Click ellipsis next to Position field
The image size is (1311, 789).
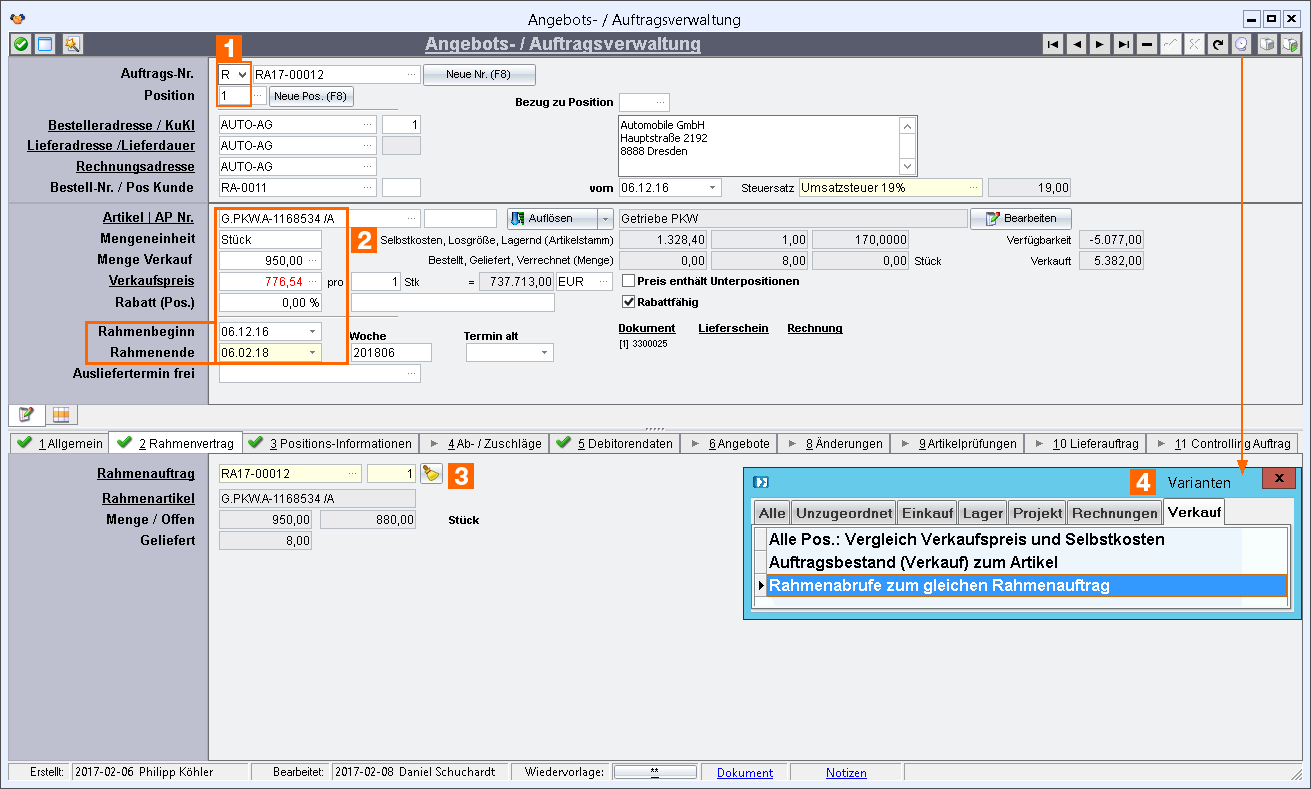(x=258, y=95)
